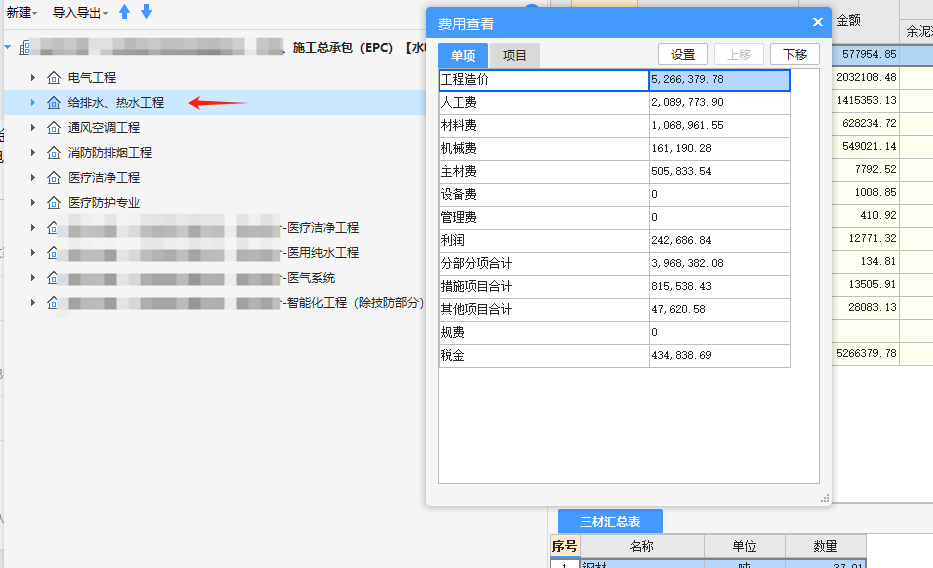Click the 规费 row label

coord(544,332)
